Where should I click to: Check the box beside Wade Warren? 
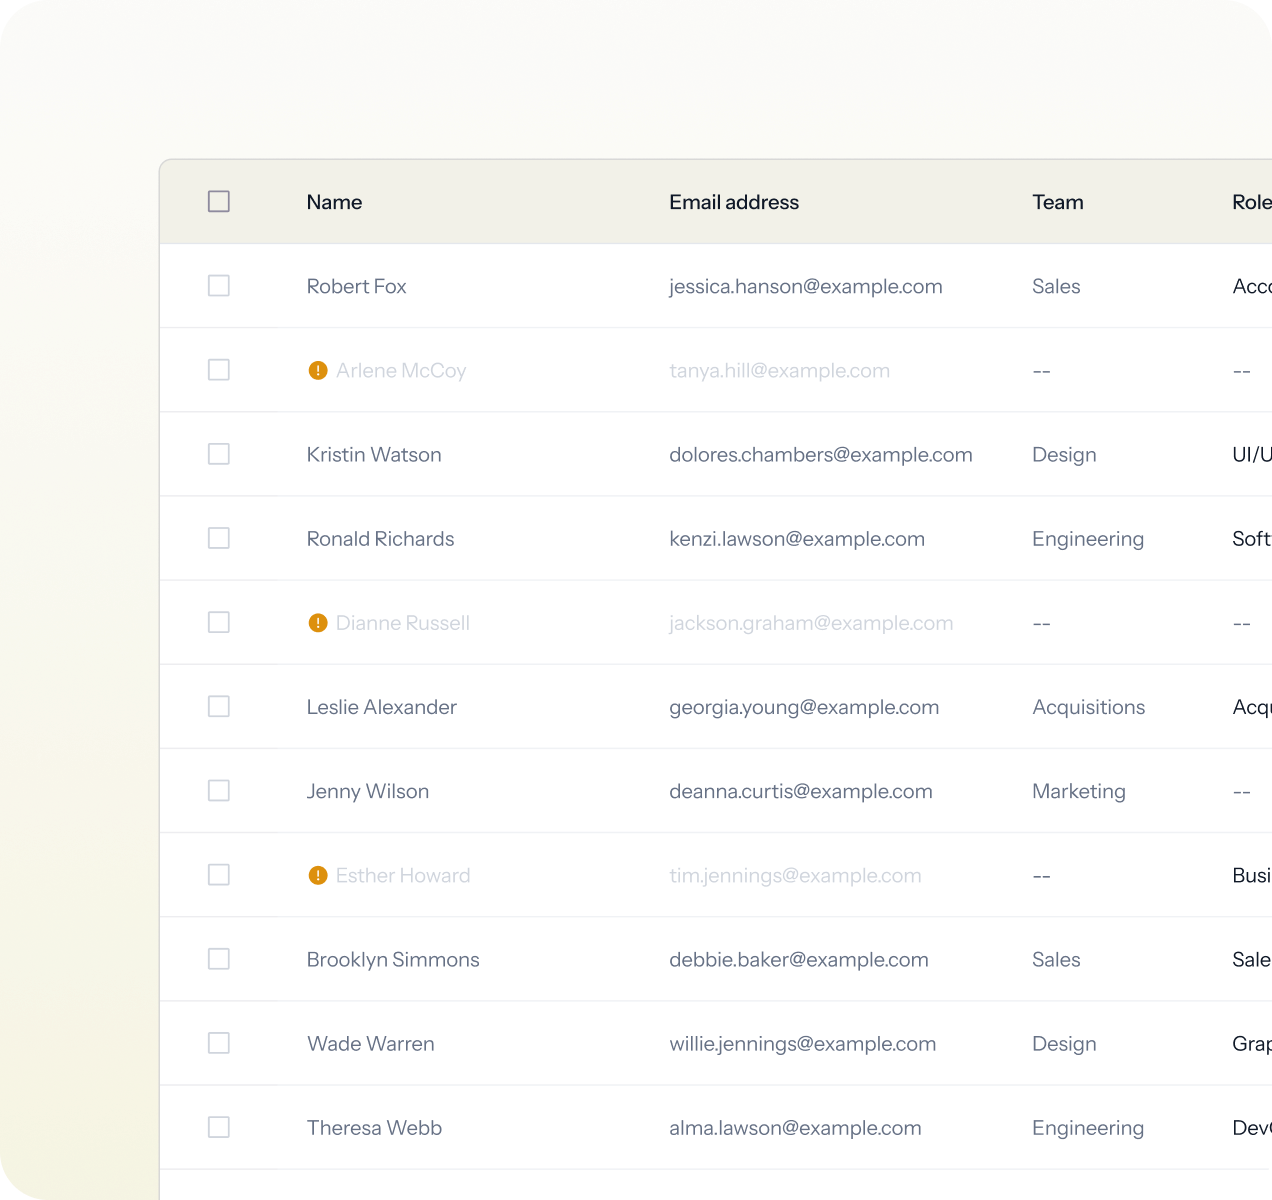(x=219, y=1043)
